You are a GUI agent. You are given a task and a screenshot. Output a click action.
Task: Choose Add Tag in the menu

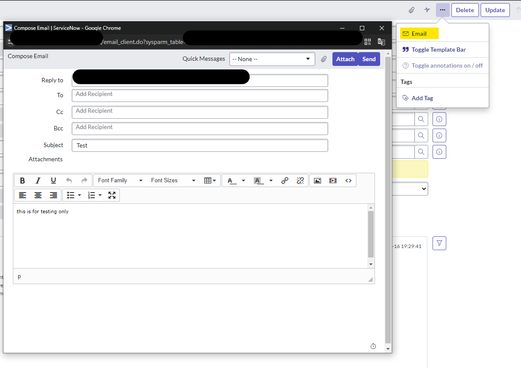pyautogui.click(x=418, y=98)
